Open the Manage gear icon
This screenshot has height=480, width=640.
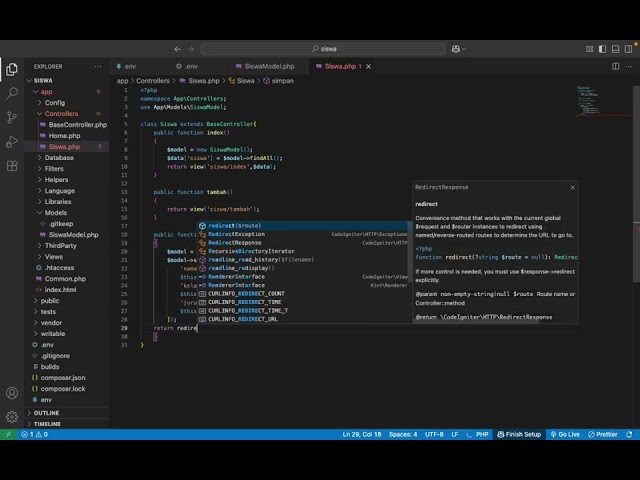(x=12, y=417)
